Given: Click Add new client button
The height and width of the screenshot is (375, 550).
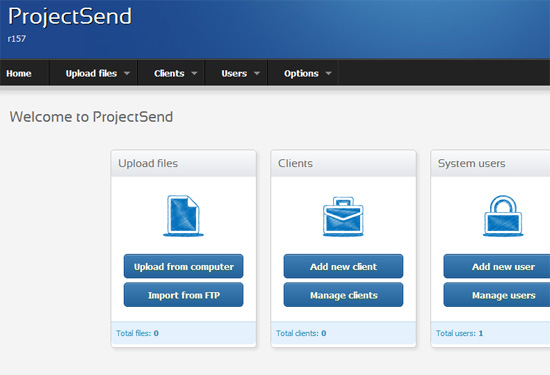Looking at the screenshot, I should [x=343, y=266].
